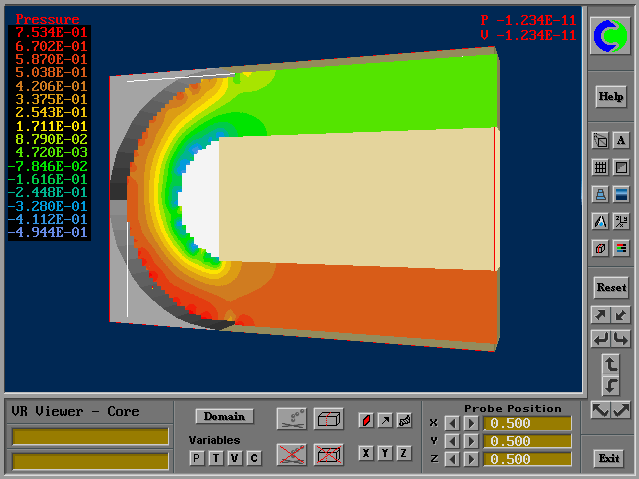Click the Exit button

[609, 458]
